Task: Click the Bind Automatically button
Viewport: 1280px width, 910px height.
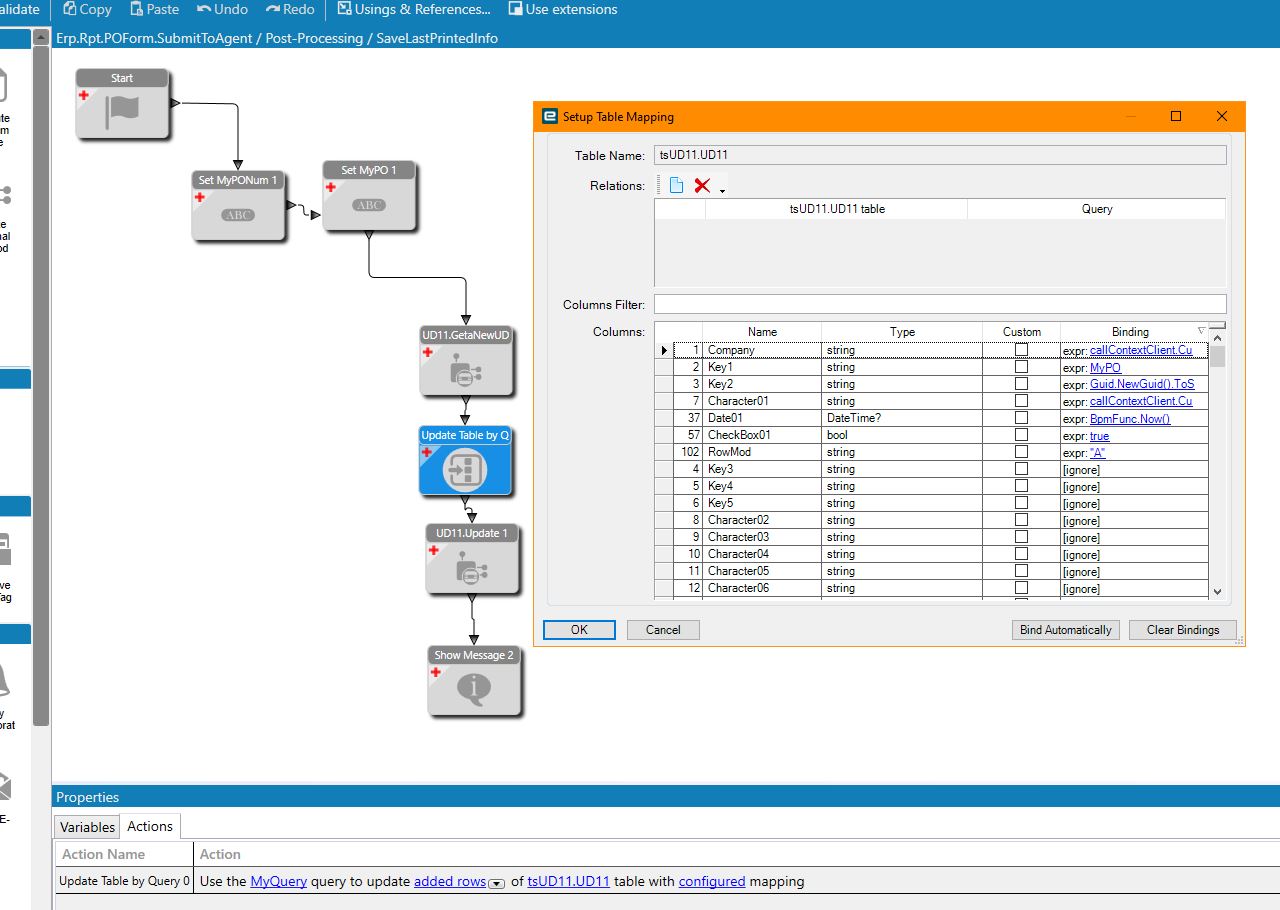Action: tap(1065, 630)
